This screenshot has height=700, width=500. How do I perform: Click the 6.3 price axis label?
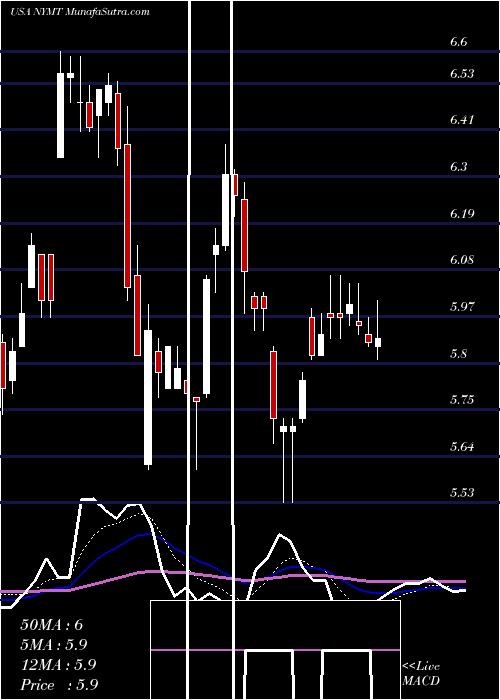click(x=459, y=167)
